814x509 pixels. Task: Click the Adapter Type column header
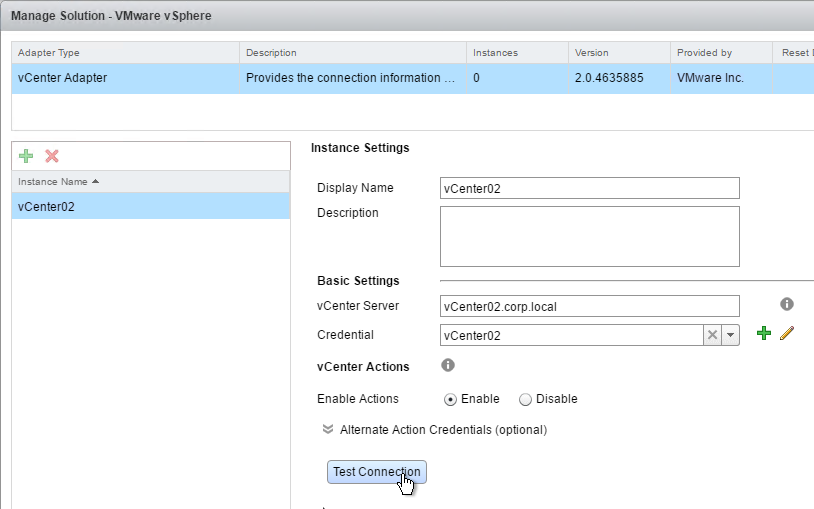click(x=125, y=52)
